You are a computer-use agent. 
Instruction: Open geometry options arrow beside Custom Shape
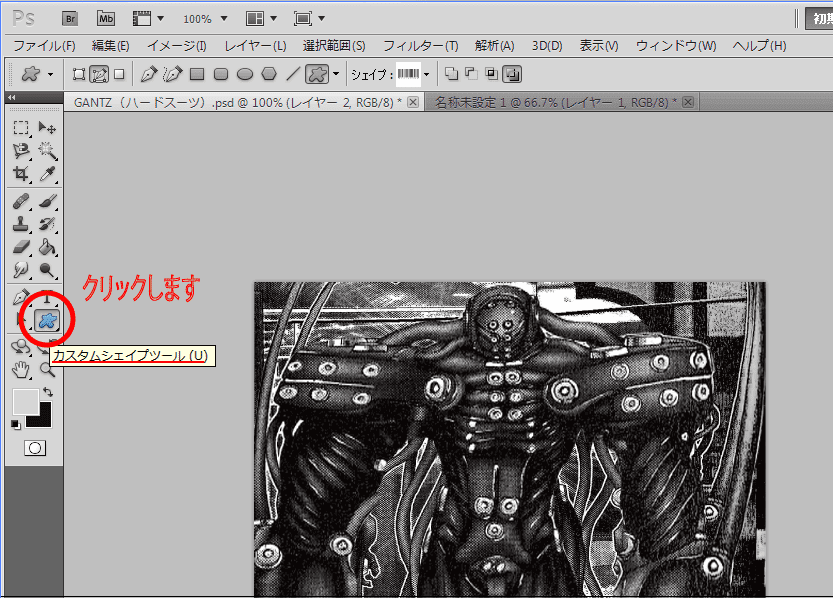(336, 74)
